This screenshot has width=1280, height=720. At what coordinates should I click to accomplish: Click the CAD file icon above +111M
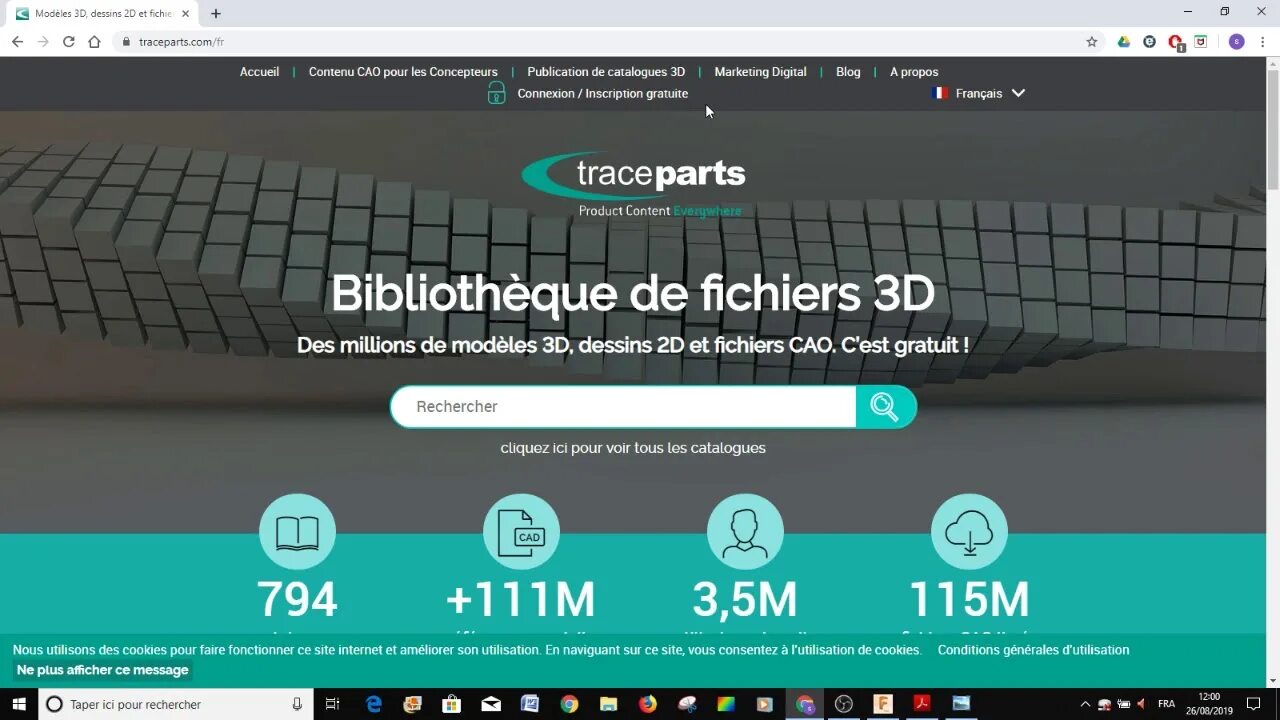coord(521,532)
